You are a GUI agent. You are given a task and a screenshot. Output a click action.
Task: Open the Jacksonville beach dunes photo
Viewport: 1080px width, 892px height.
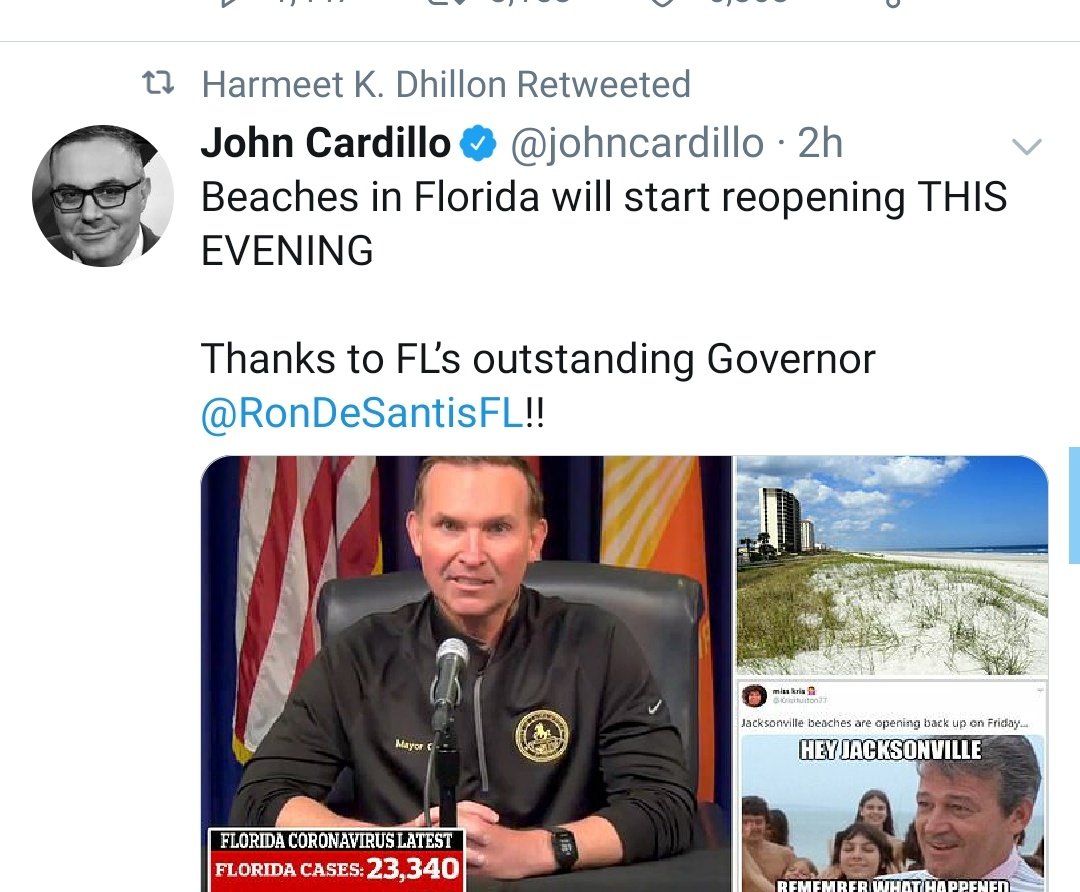point(892,565)
